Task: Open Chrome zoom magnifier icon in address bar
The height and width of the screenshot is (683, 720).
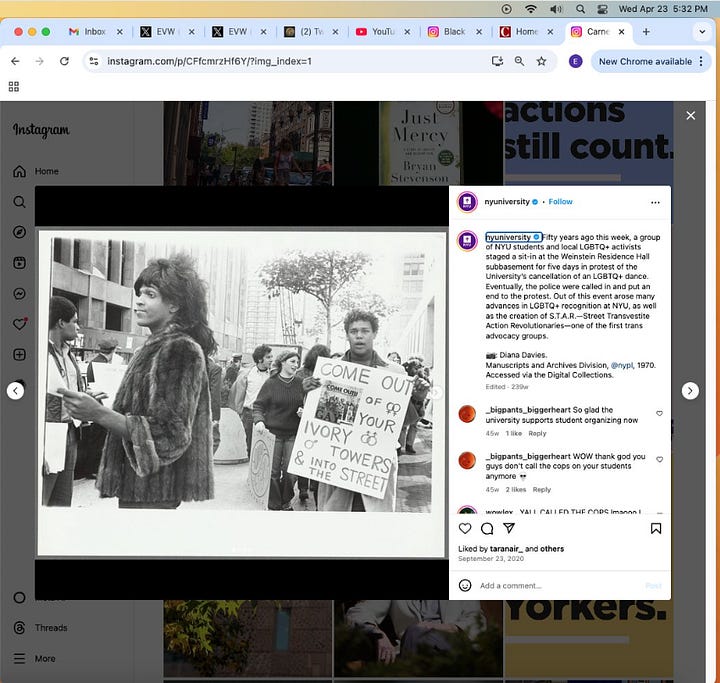Action: click(x=519, y=61)
